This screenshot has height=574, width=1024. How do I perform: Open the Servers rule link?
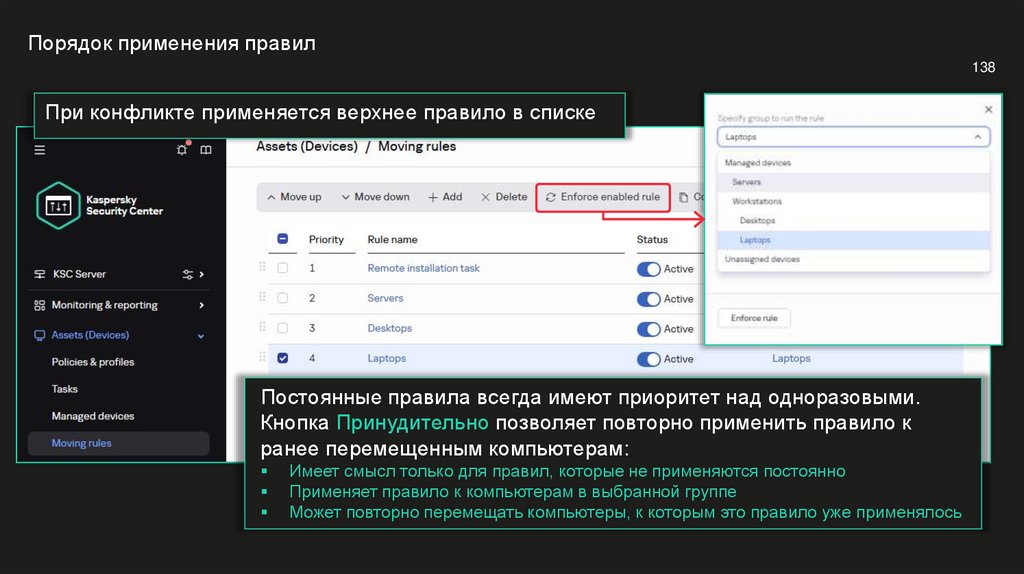pyautogui.click(x=385, y=298)
